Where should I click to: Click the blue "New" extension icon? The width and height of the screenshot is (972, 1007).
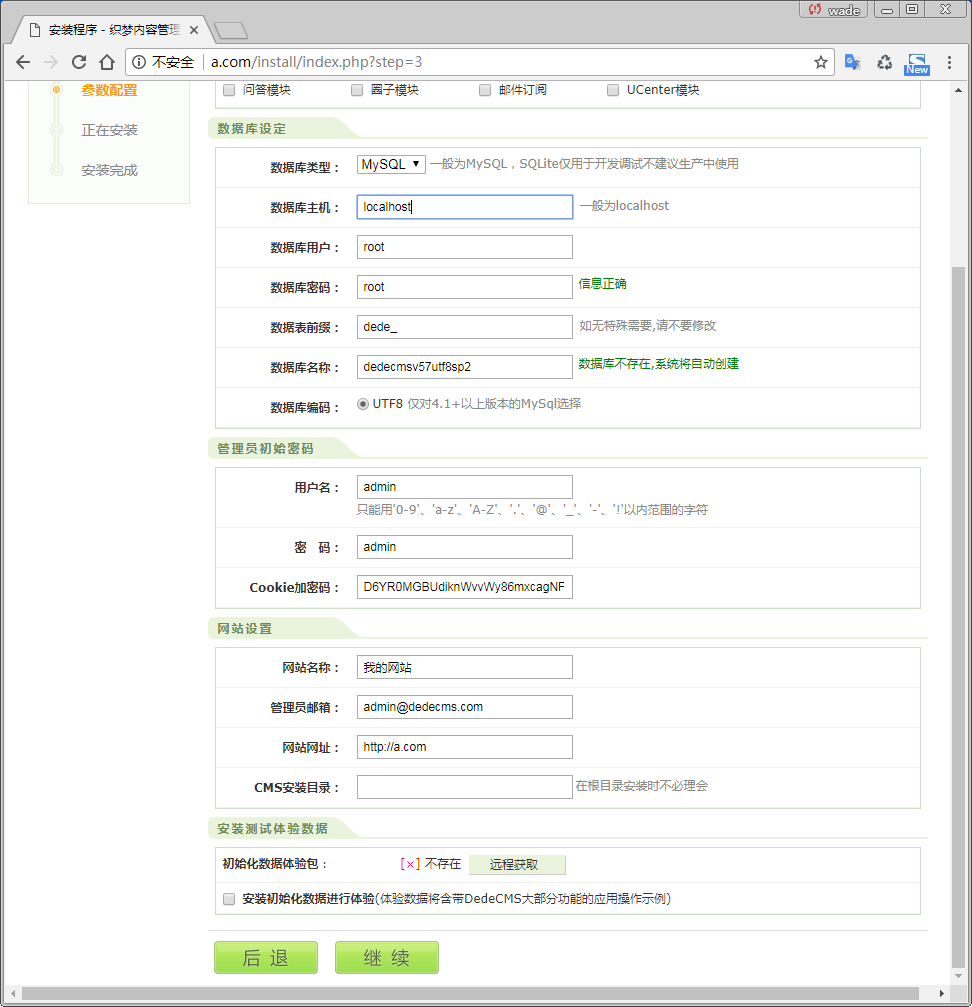tap(916, 62)
